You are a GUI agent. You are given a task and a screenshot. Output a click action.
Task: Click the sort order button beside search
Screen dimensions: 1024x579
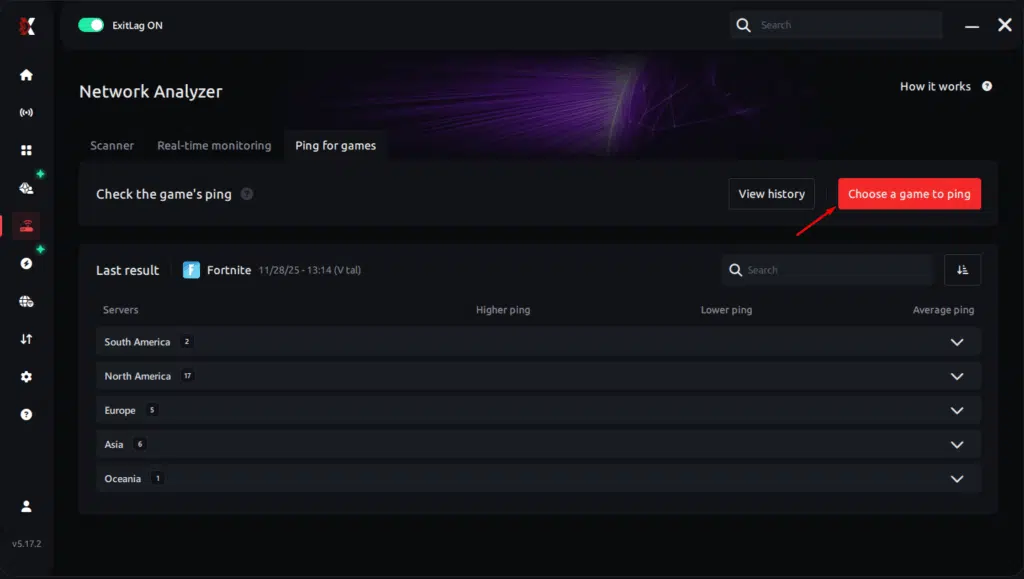962,270
